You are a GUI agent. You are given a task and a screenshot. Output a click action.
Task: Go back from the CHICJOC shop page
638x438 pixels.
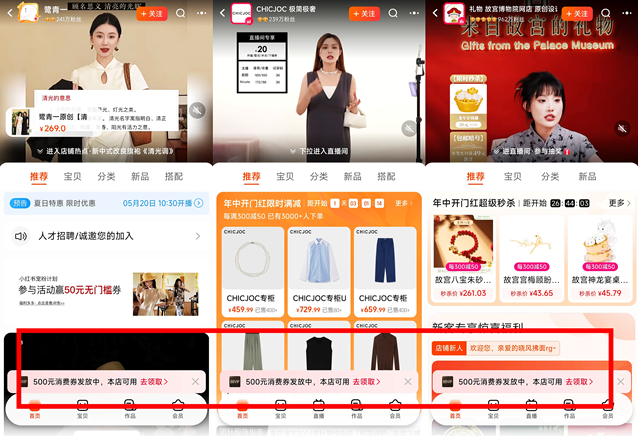222,13
